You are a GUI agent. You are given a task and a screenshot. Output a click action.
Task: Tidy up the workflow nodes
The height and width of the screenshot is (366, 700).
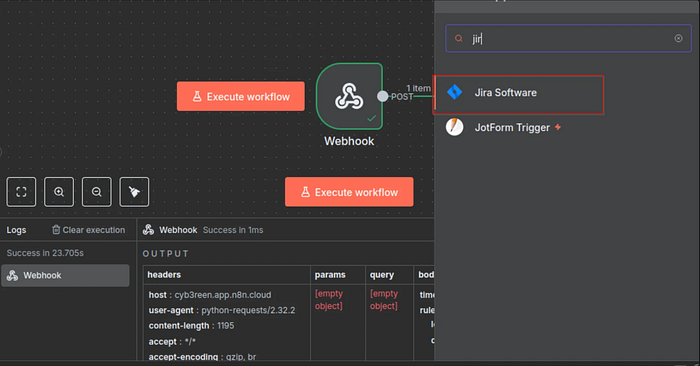point(134,192)
